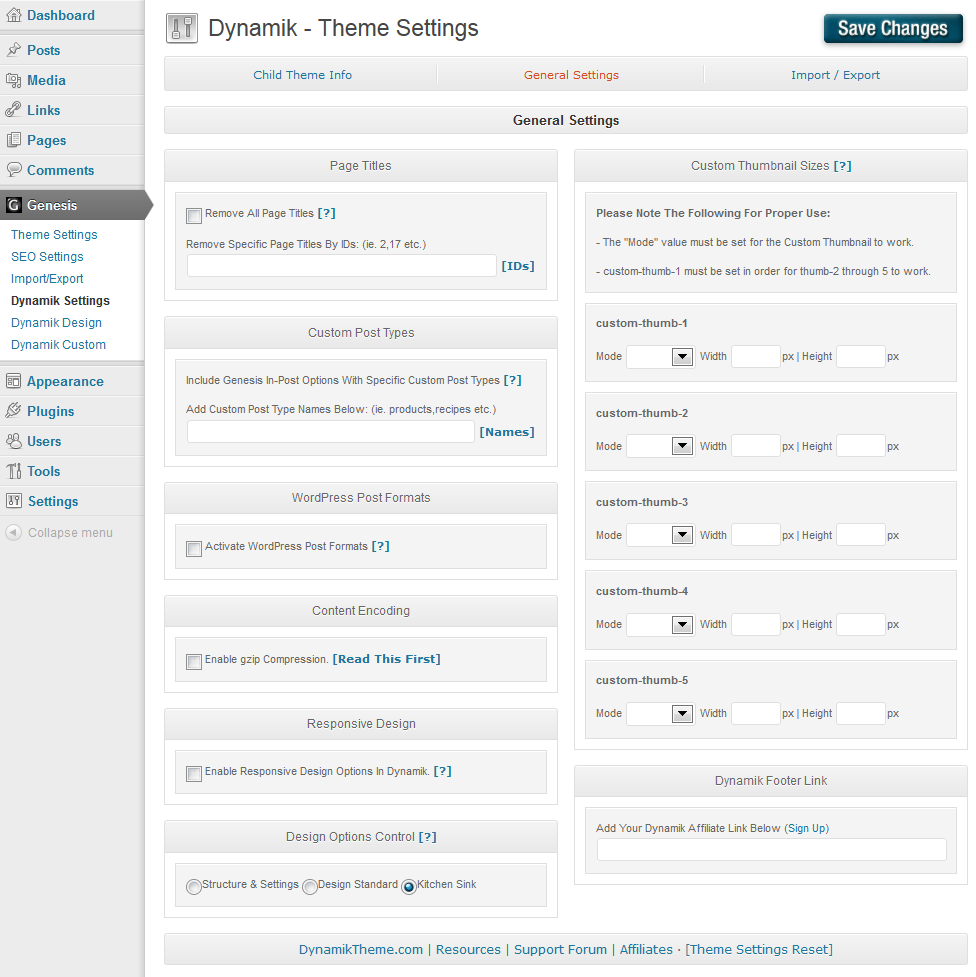Switch to the Child Theme Info tab
This screenshot has height=977, width=976.
point(302,75)
